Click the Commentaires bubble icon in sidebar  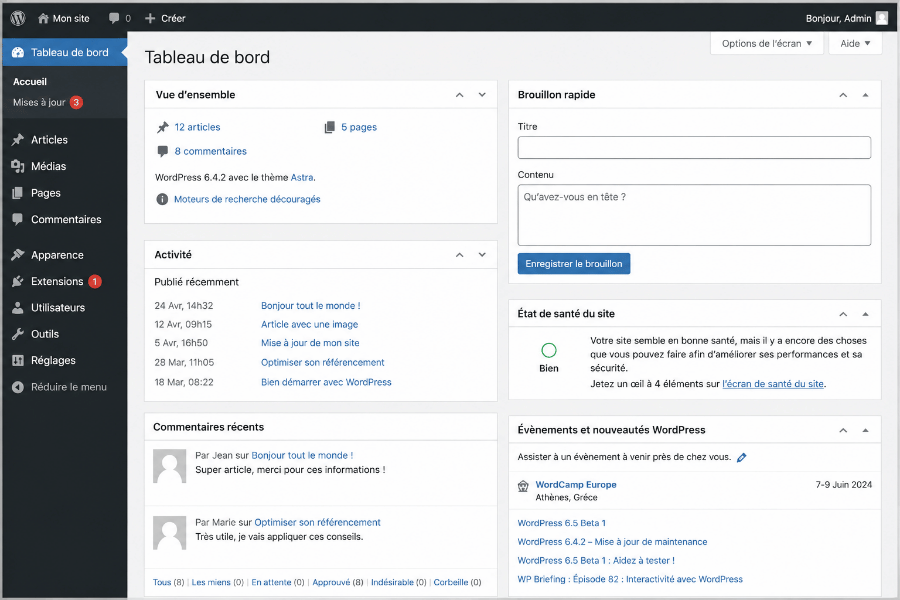point(18,219)
